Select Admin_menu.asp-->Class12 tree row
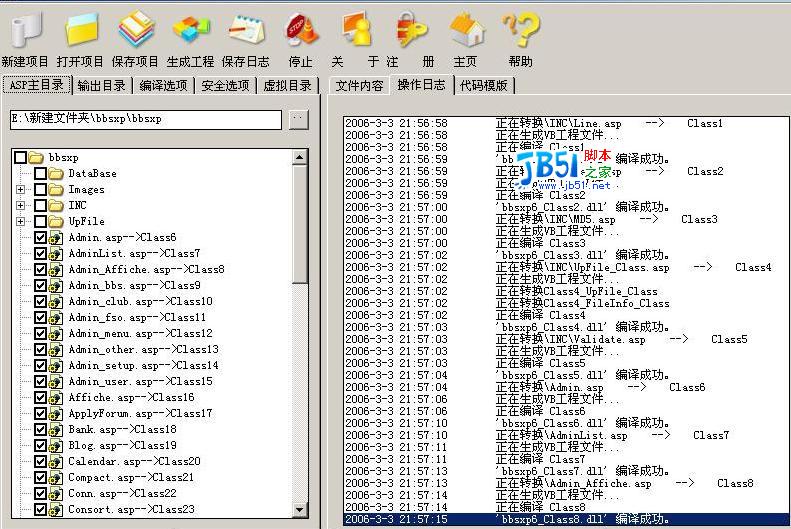Screen dimensions: 791x529 point(140,333)
